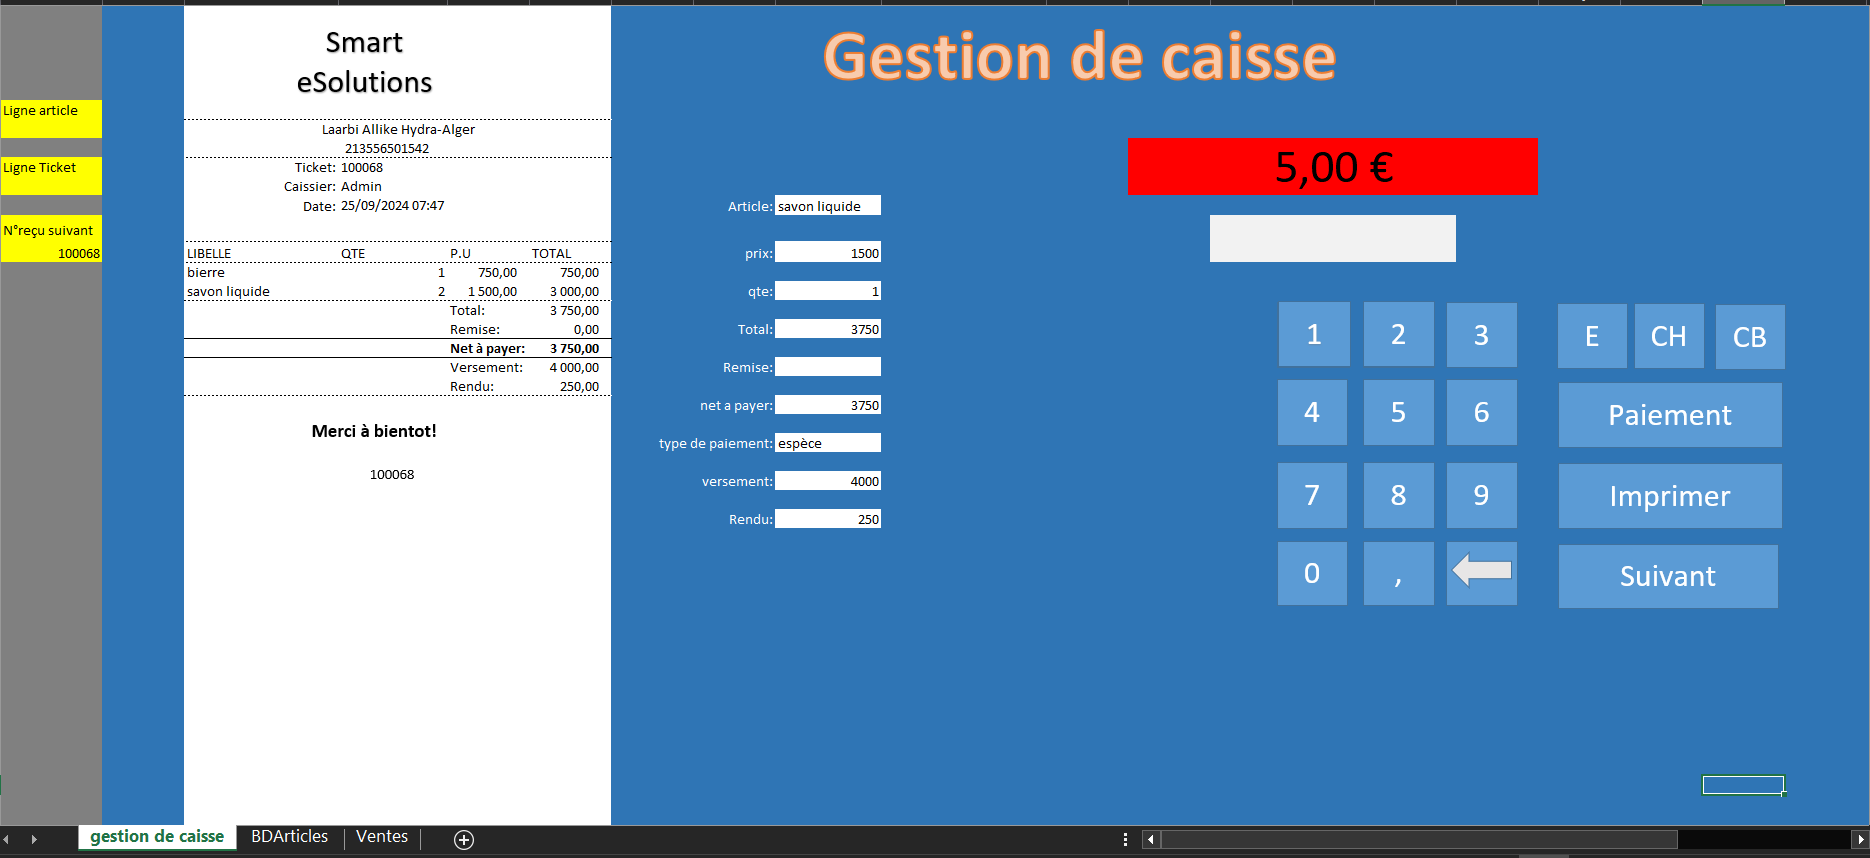This screenshot has width=1870, height=858.
Task: Click ticket Versement amount 4 000,00
Action: [574, 367]
